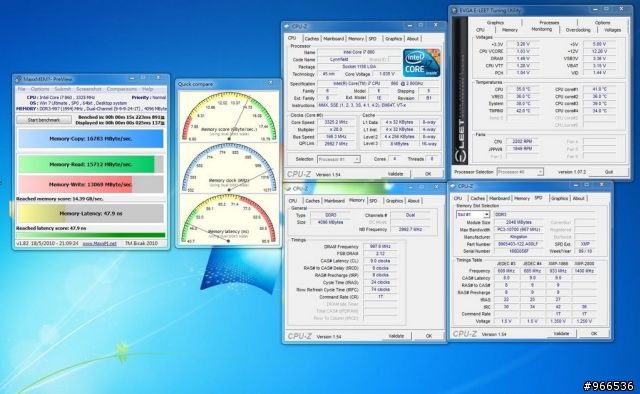The image size is (640, 394).
Task: Switch to Caches tab in CPU-Z SPD window
Action: (x=477, y=198)
